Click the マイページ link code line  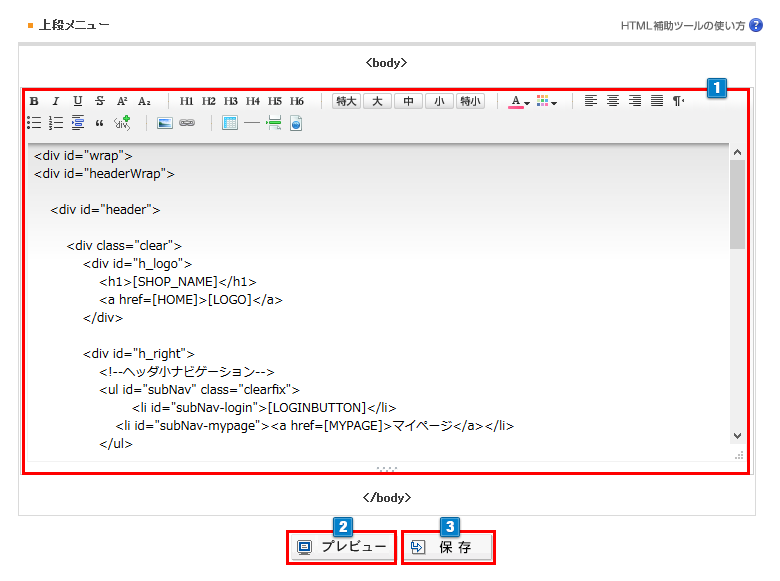pos(314,425)
